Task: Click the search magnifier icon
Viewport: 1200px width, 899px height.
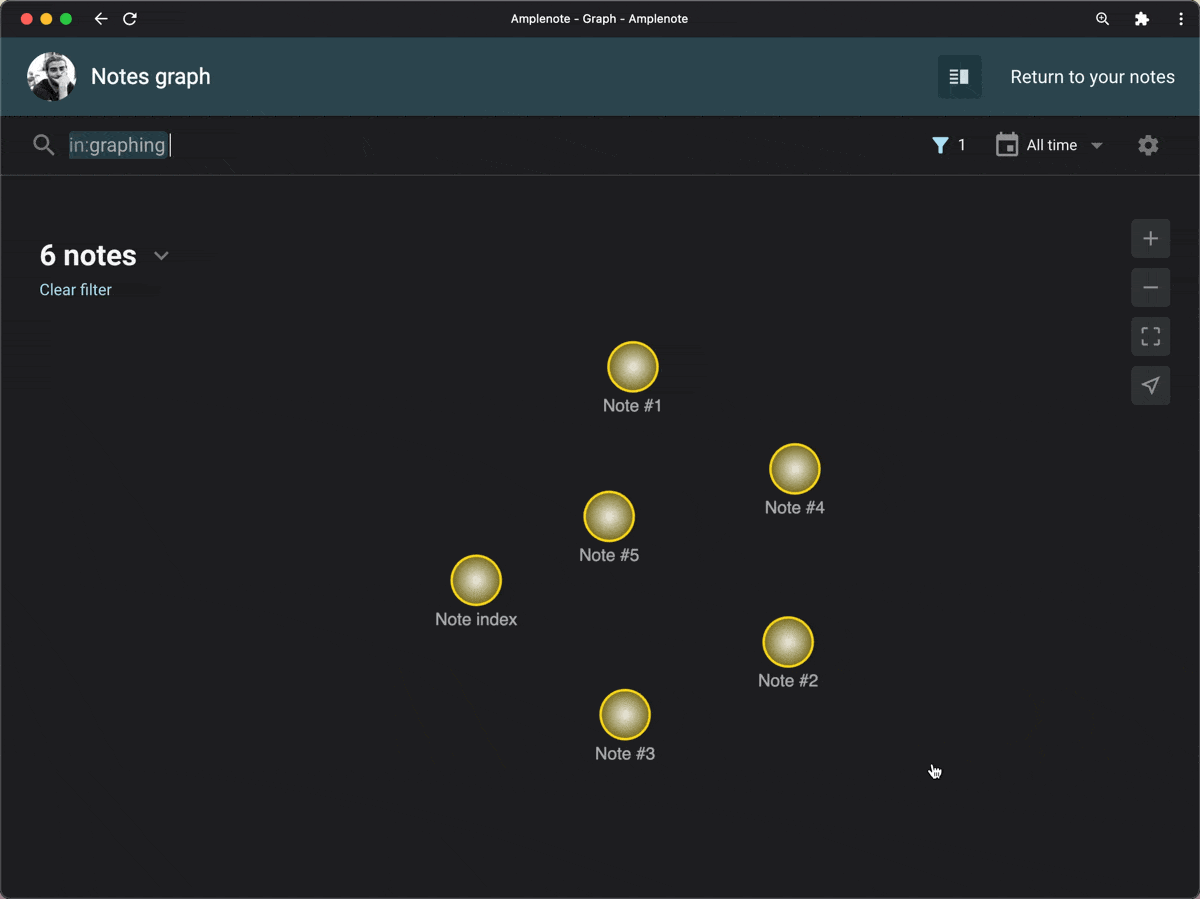Action: (43, 145)
